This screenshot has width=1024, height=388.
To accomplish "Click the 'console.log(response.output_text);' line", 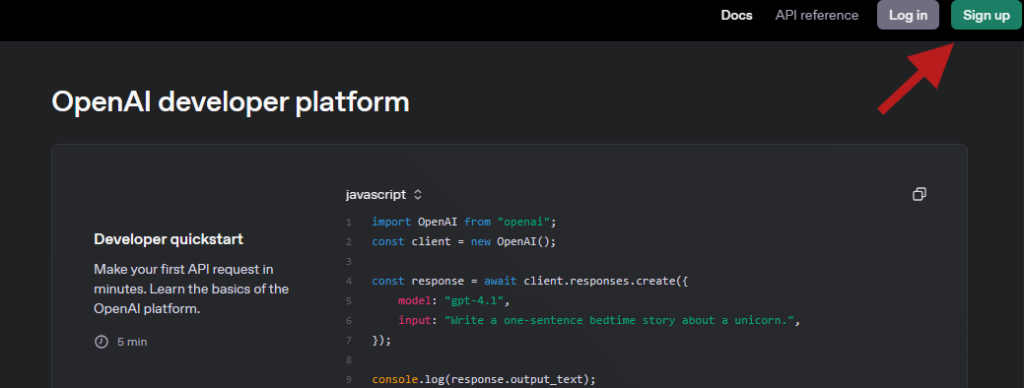I will [484, 379].
